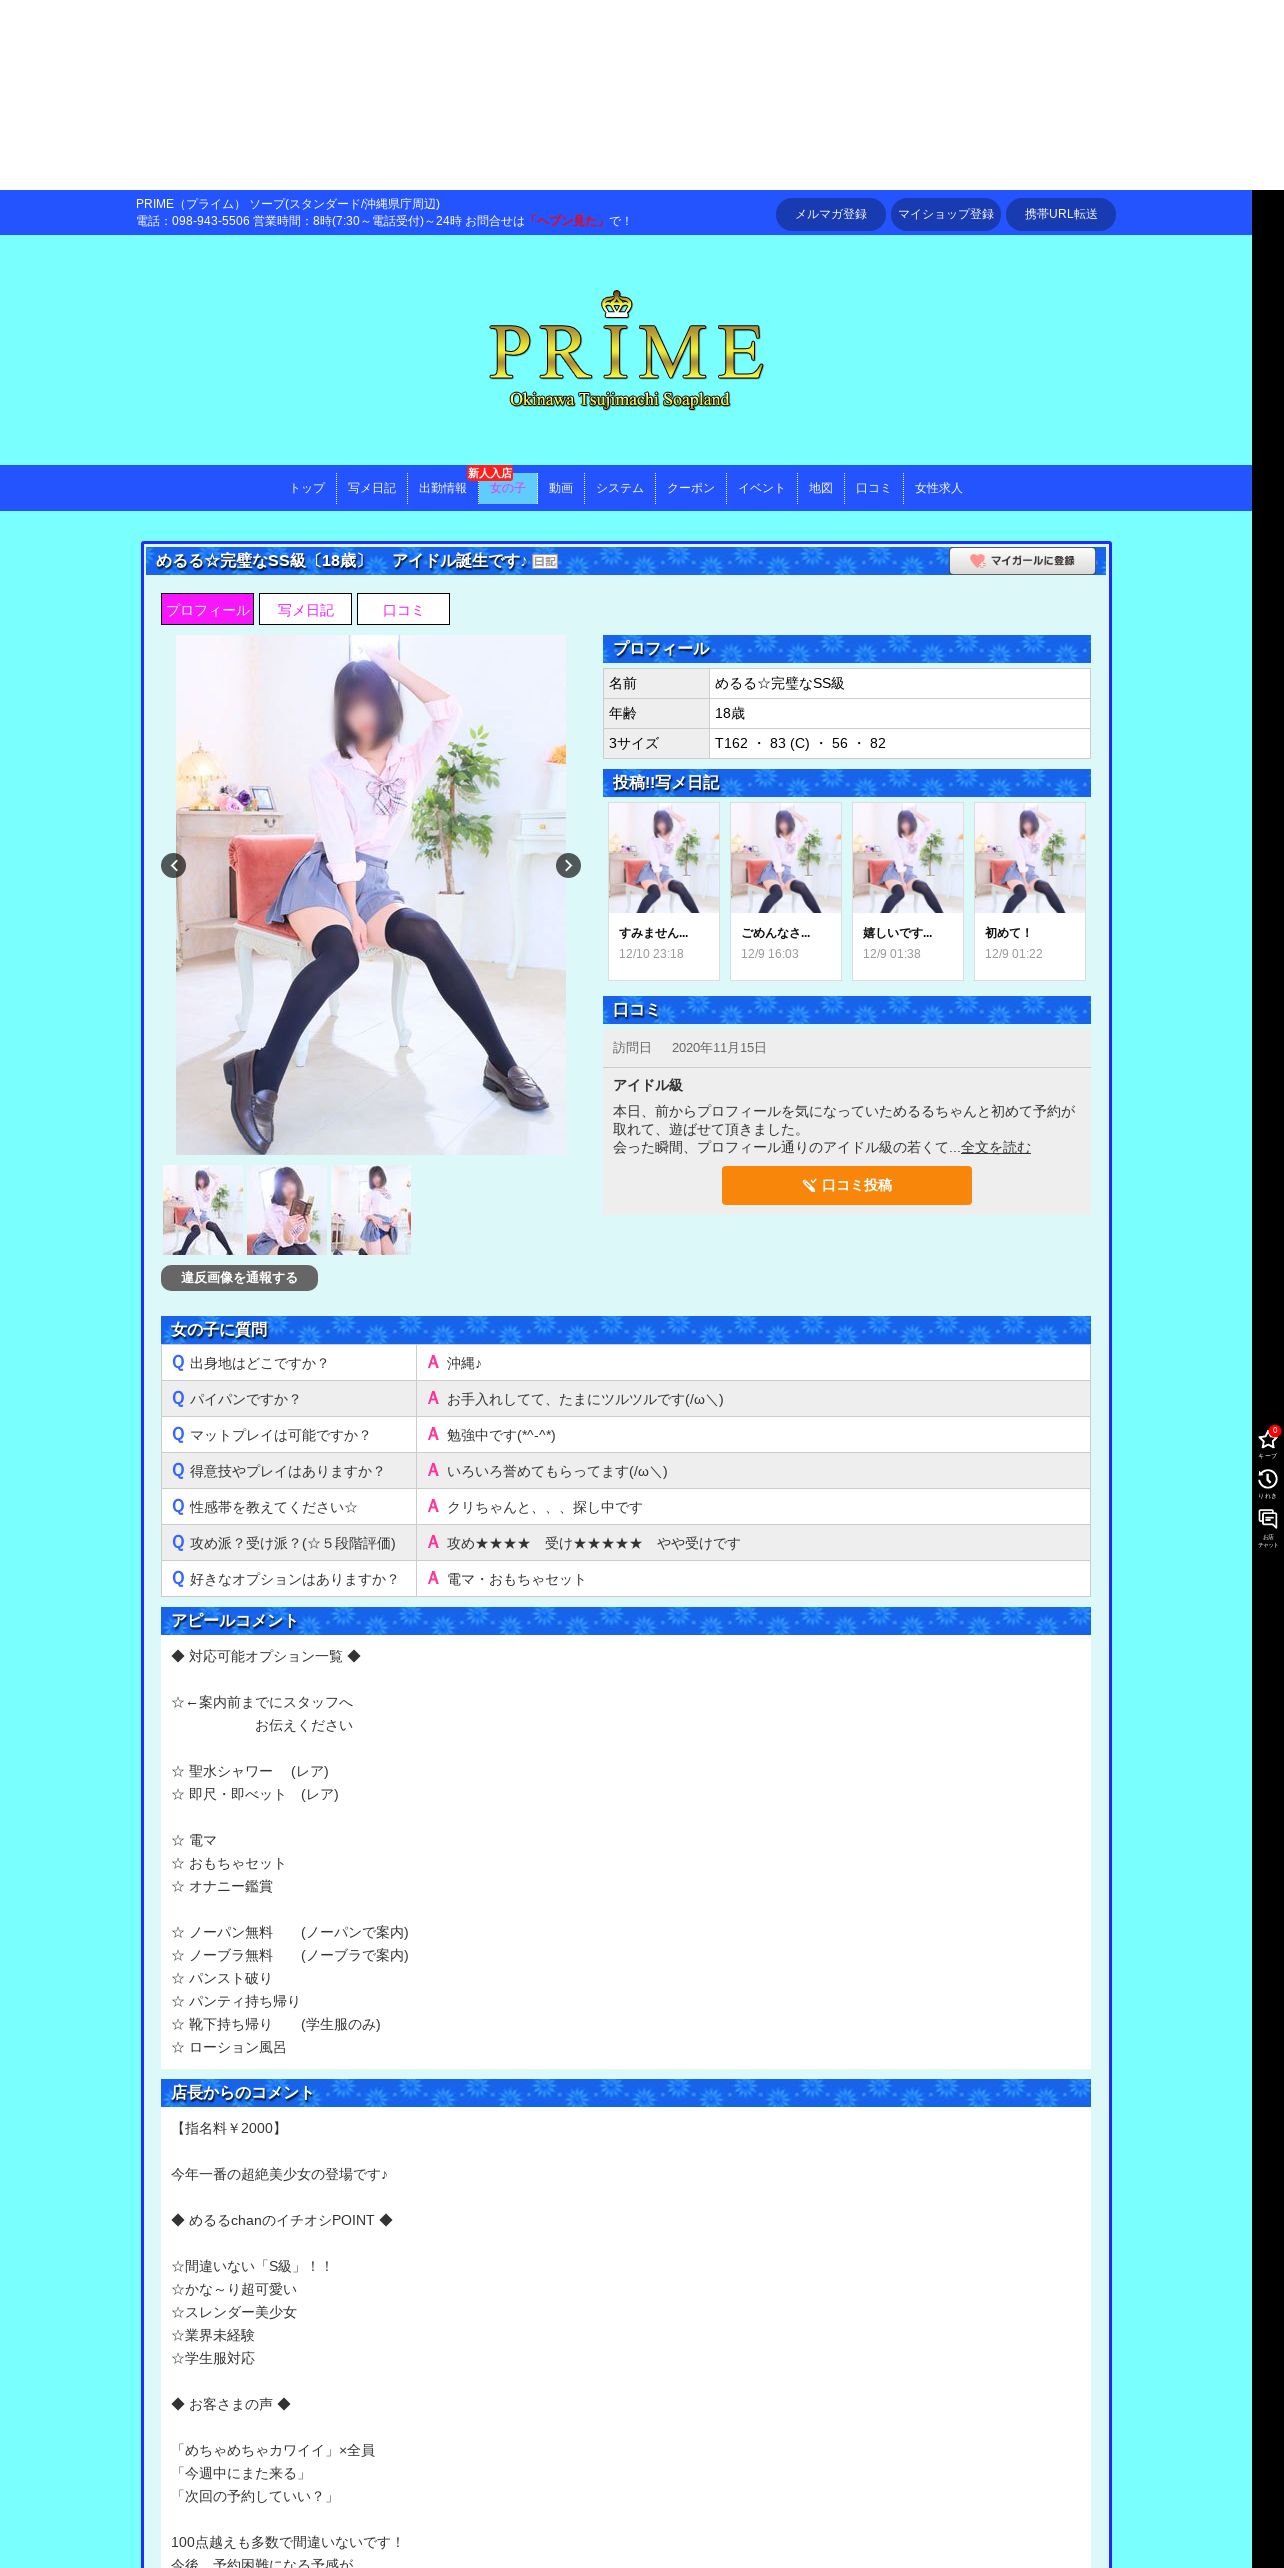Click question マットプレイは可能ですか？

click(280, 1435)
